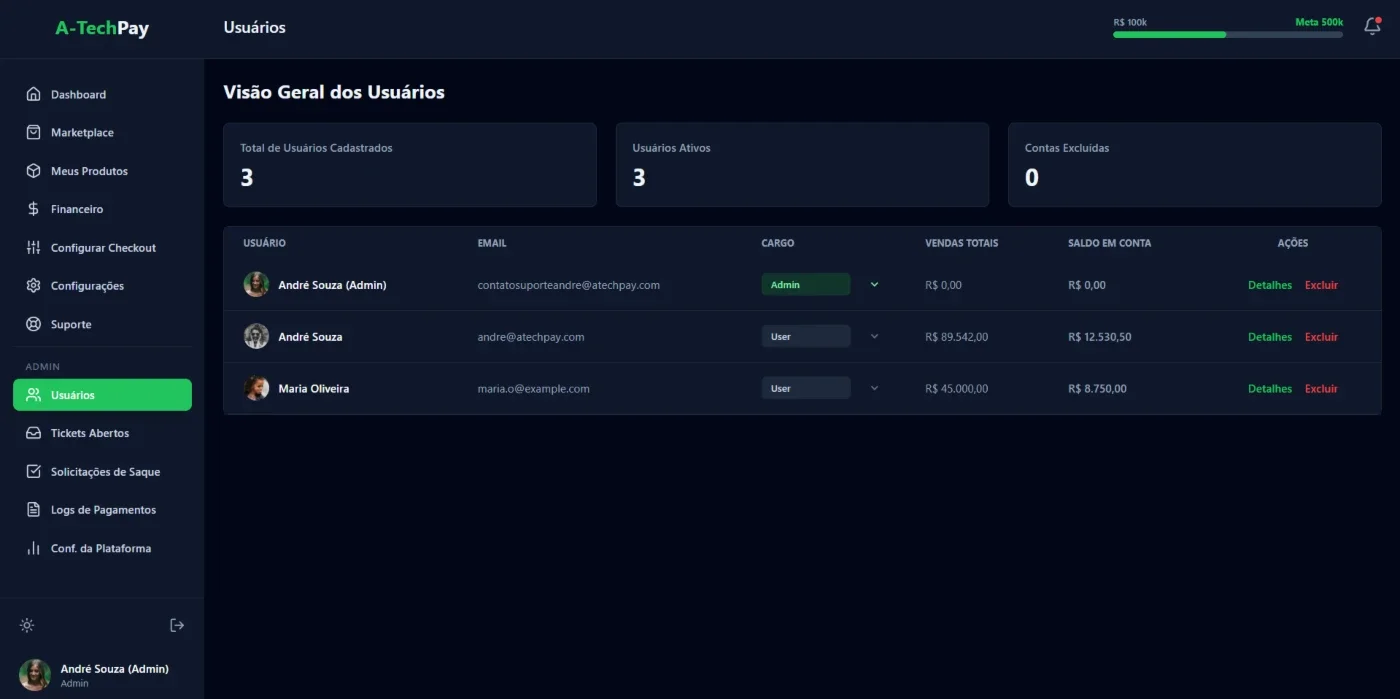This screenshot has width=1400, height=699.
Task: Click the Conf. da Plataforma chart icon
Action: click(x=33, y=548)
